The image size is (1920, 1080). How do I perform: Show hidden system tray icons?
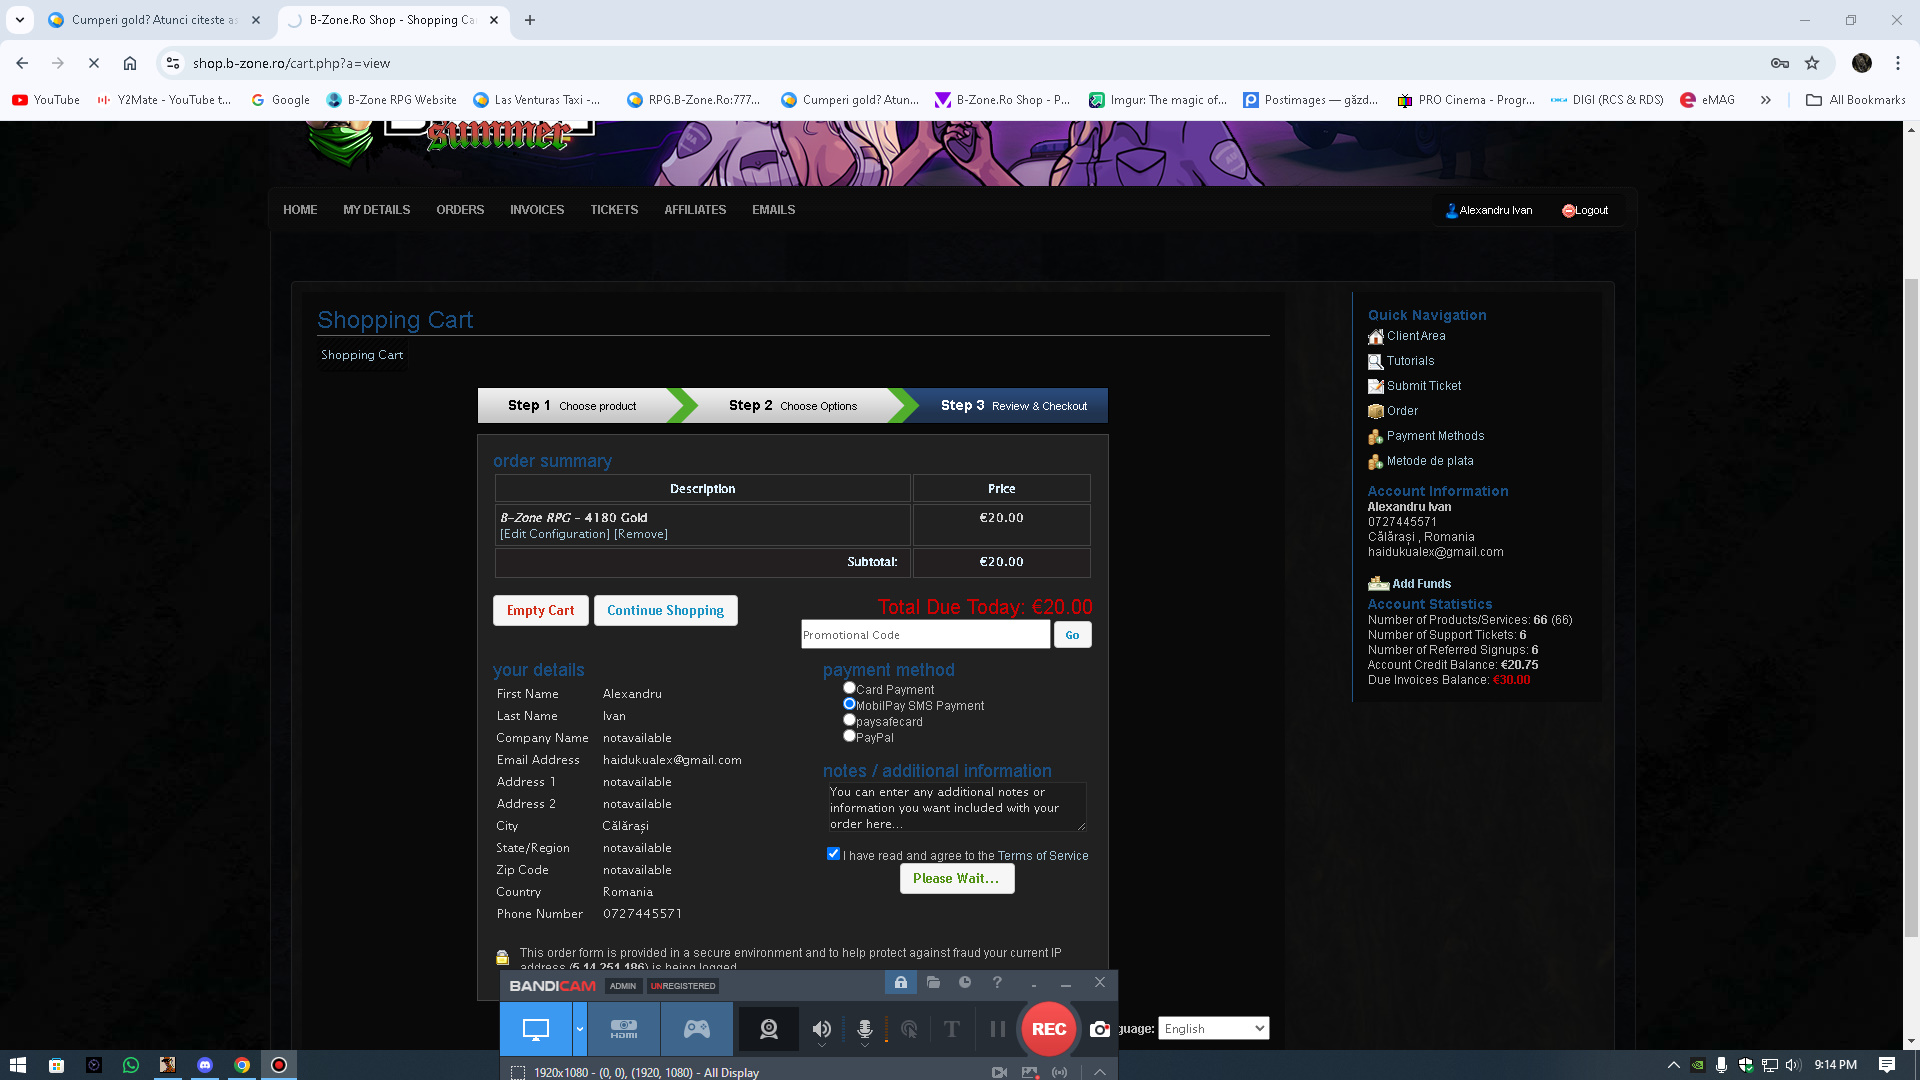(x=1673, y=1065)
